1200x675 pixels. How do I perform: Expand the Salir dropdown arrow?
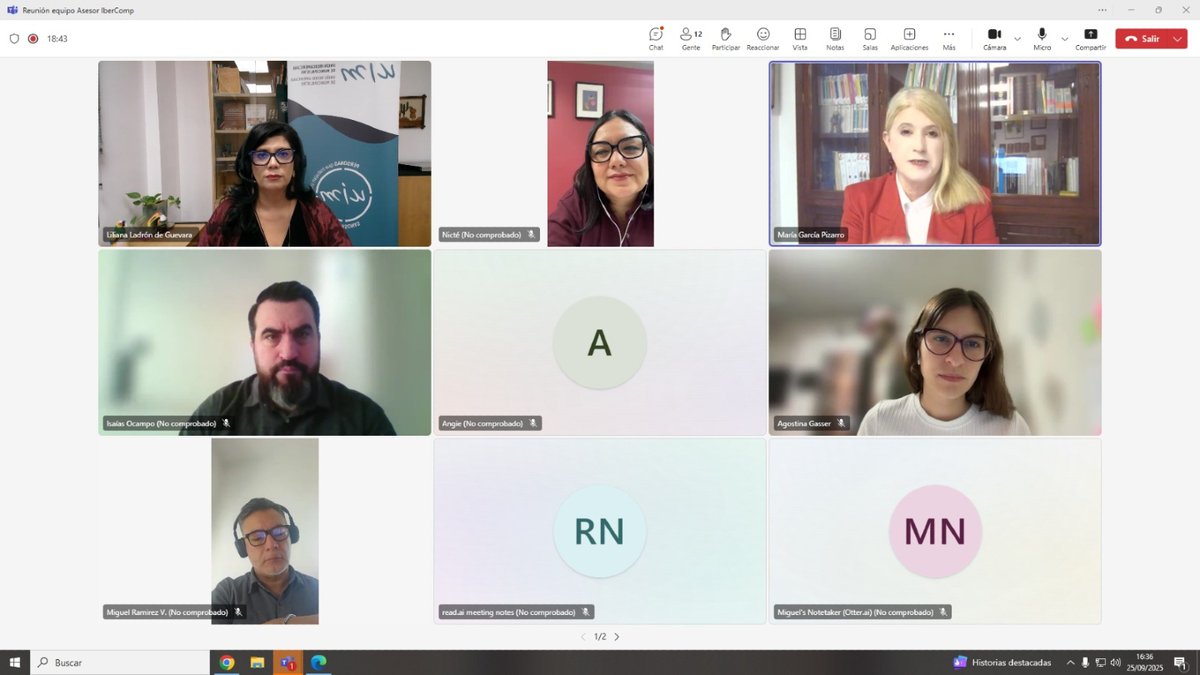click(1177, 39)
